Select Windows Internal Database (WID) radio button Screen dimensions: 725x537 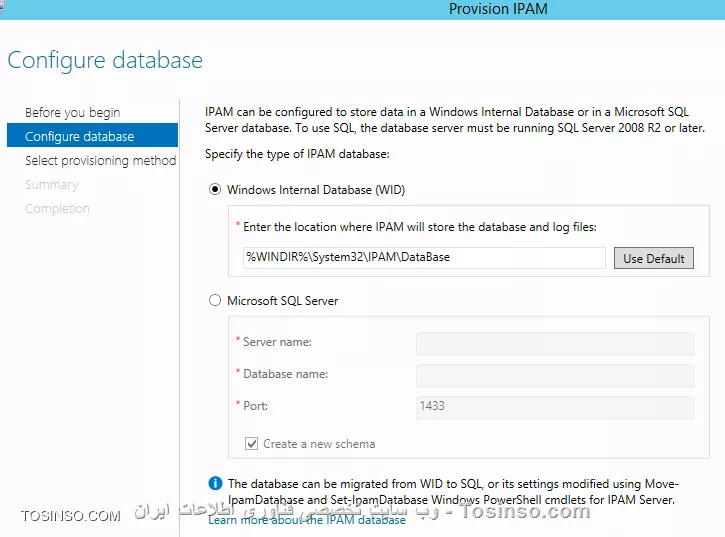(x=215, y=189)
